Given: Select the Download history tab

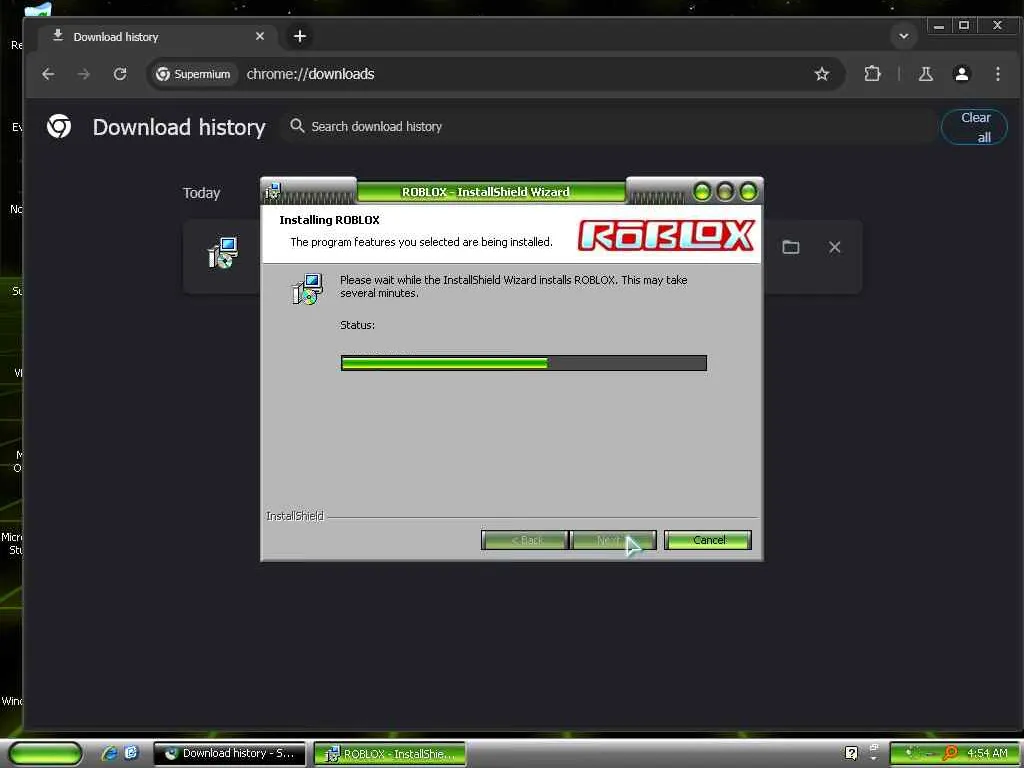Looking at the screenshot, I should click(x=156, y=37).
